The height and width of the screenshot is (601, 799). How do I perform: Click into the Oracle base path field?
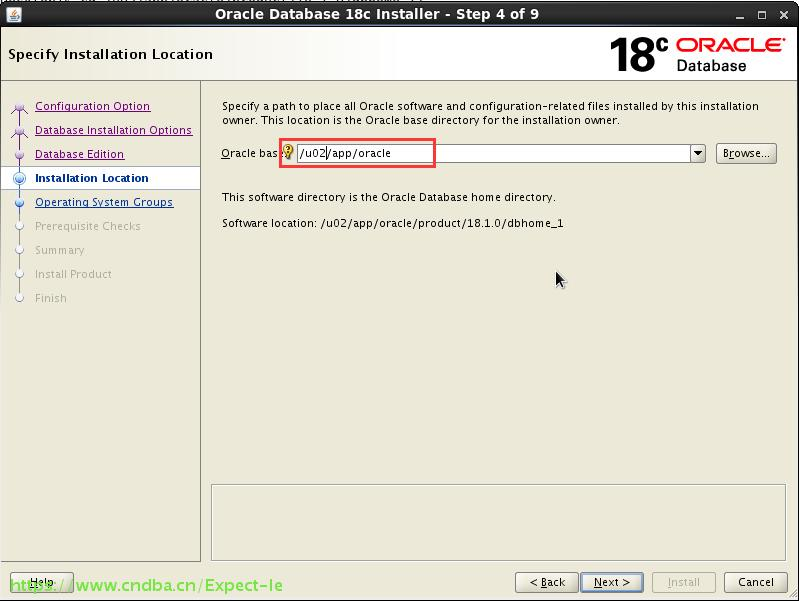[x=493, y=153]
